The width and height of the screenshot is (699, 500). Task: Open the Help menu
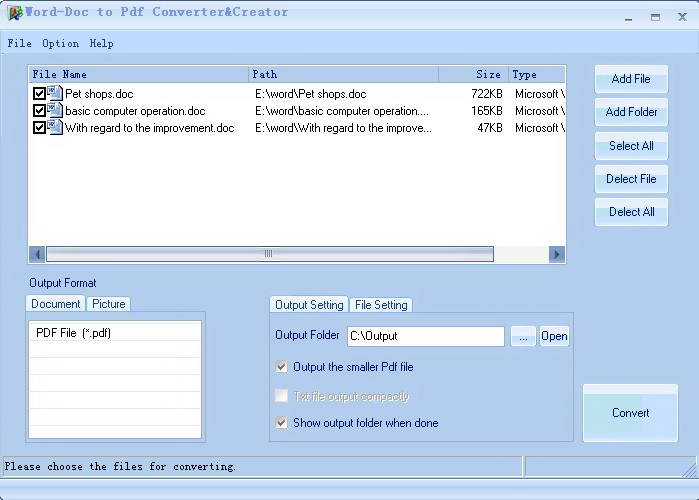102,43
